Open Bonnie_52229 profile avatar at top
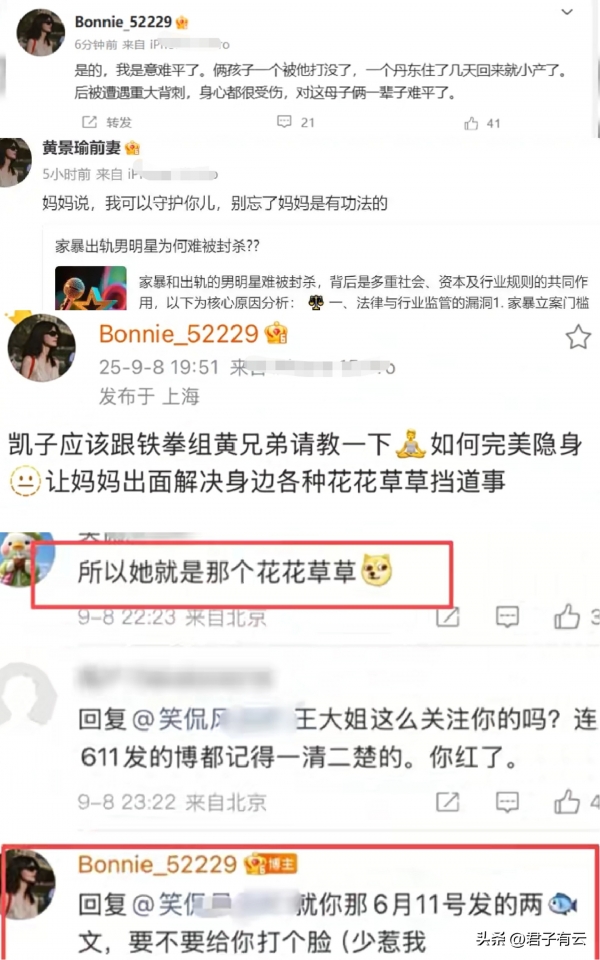Viewport: 600px width, 960px height. pyautogui.click(x=41, y=33)
